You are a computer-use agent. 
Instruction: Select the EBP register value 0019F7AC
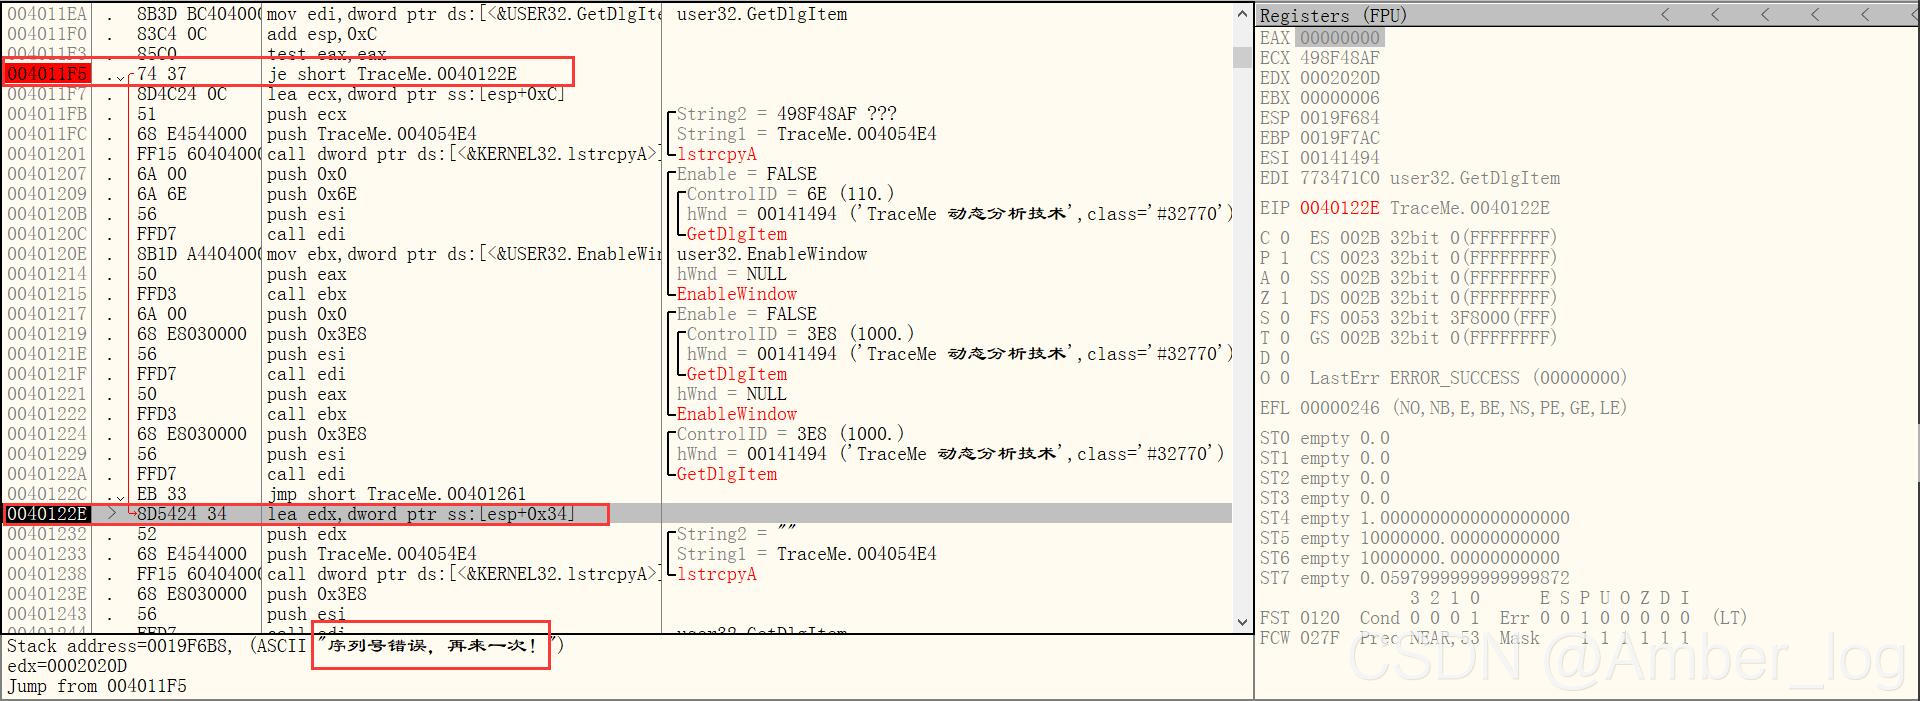1340,138
